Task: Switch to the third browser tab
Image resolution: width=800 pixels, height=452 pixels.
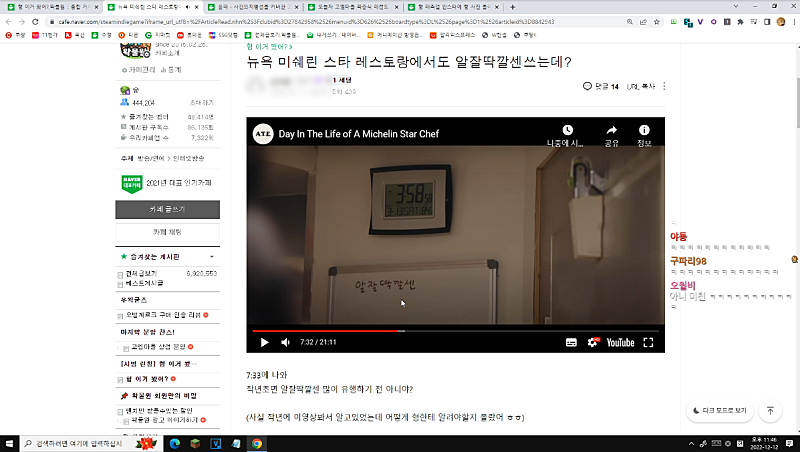Action: 254,7
